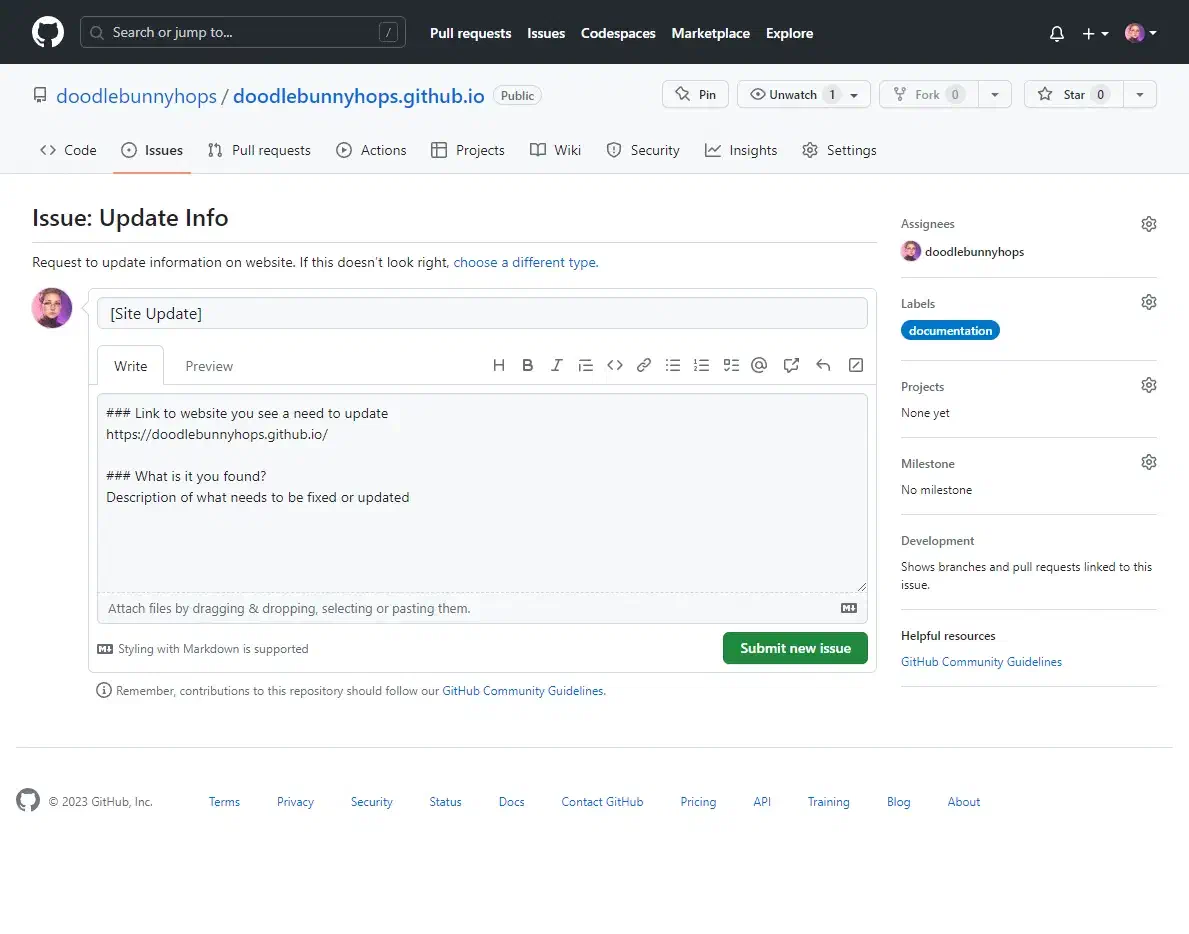1189x934 pixels.
Task: Insert code with the code icon
Action: pos(615,366)
